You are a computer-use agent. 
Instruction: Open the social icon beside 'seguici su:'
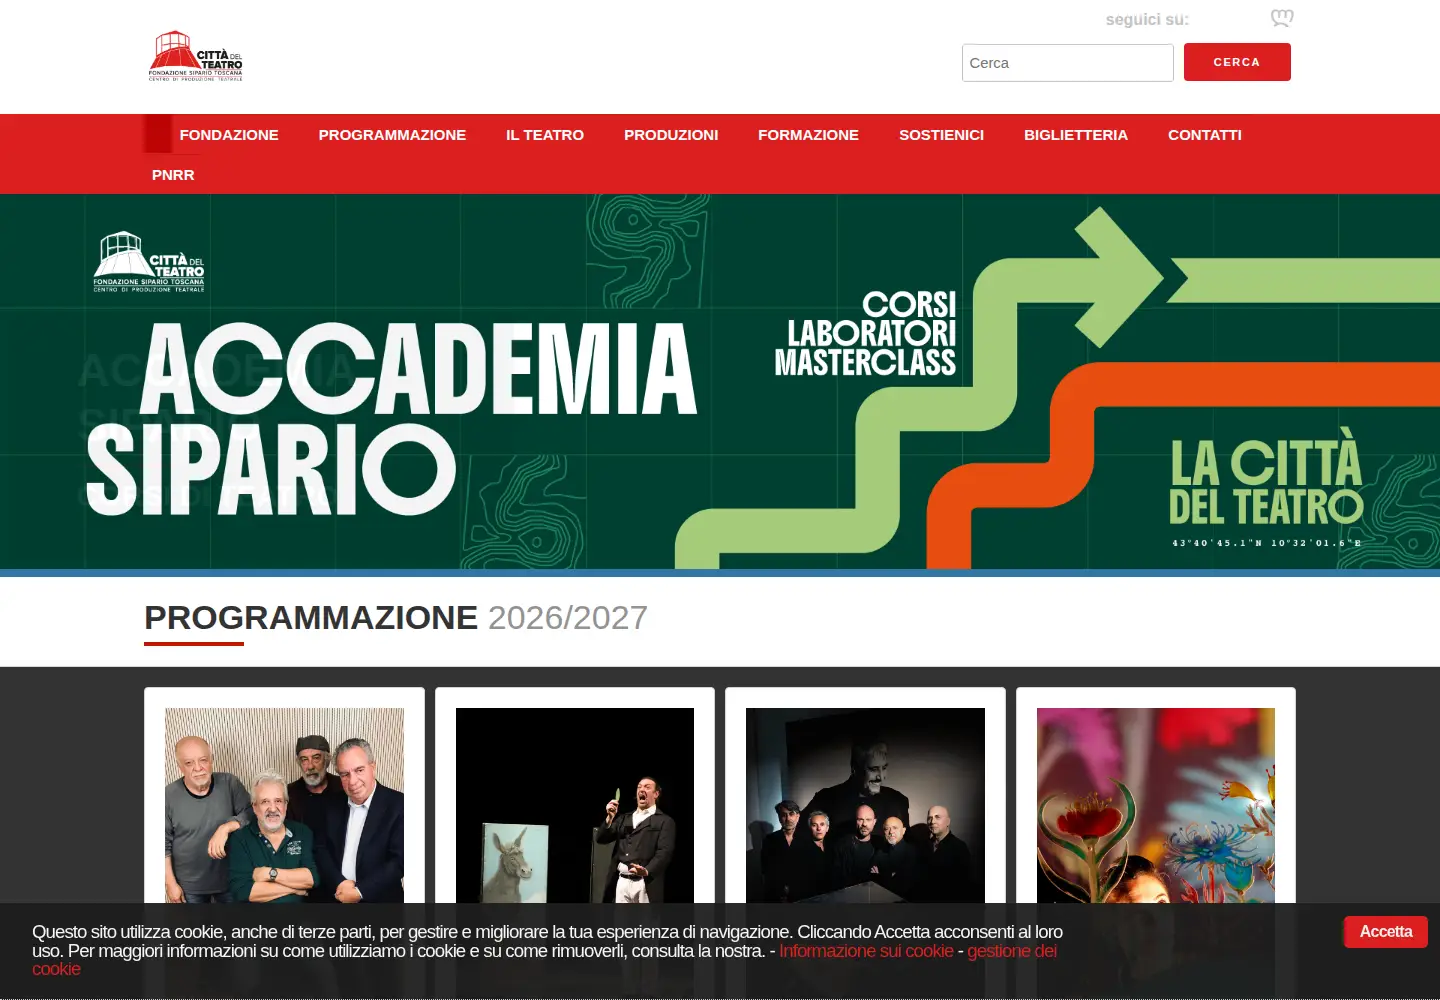click(1282, 18)
